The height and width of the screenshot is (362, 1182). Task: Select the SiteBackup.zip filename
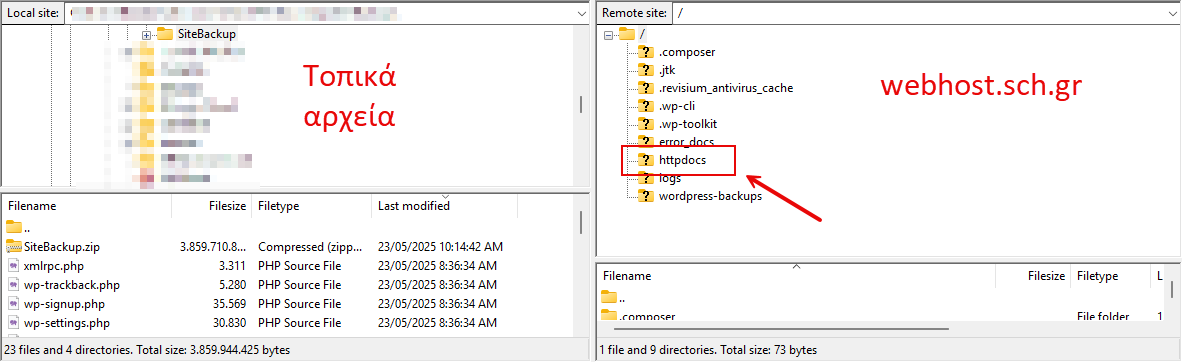[62, 247]
